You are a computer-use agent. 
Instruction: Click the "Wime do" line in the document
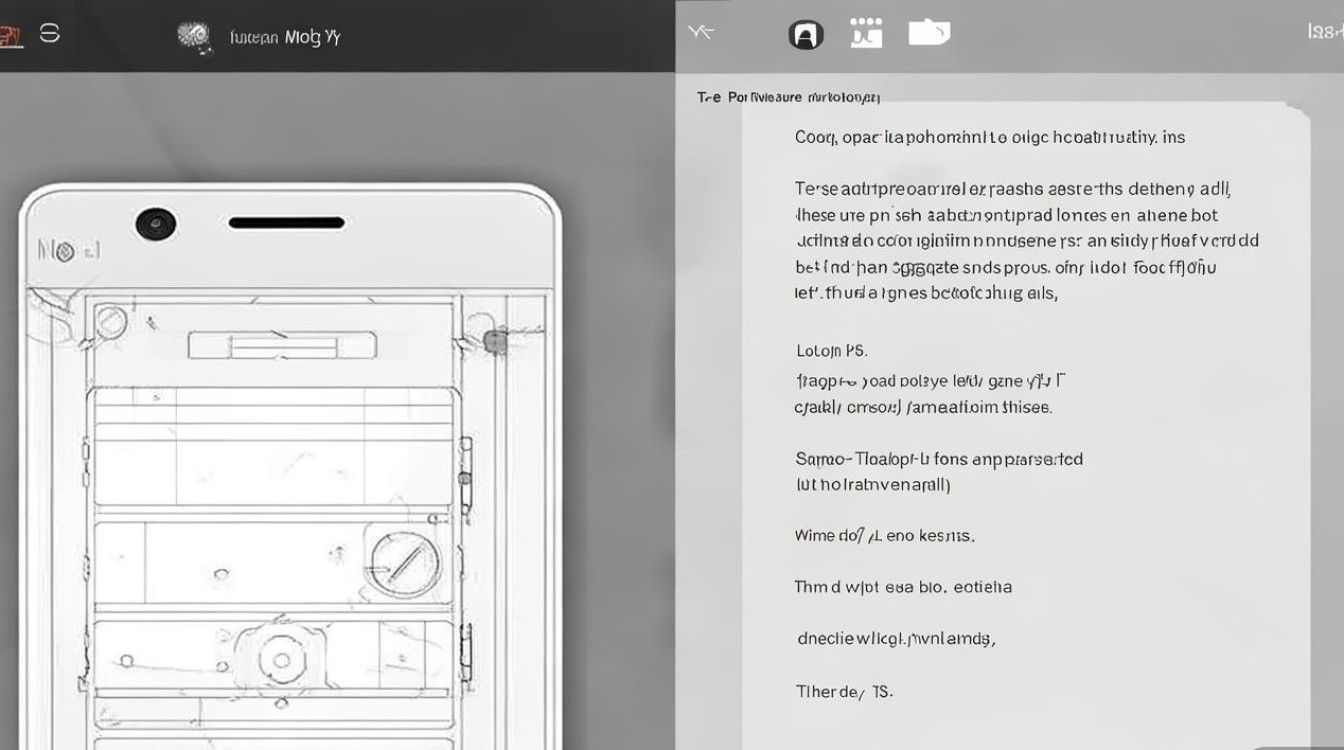(x=884, y=536)
